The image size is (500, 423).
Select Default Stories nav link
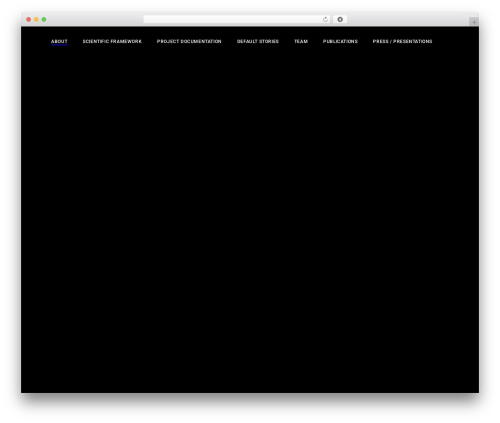coord(258,41)
